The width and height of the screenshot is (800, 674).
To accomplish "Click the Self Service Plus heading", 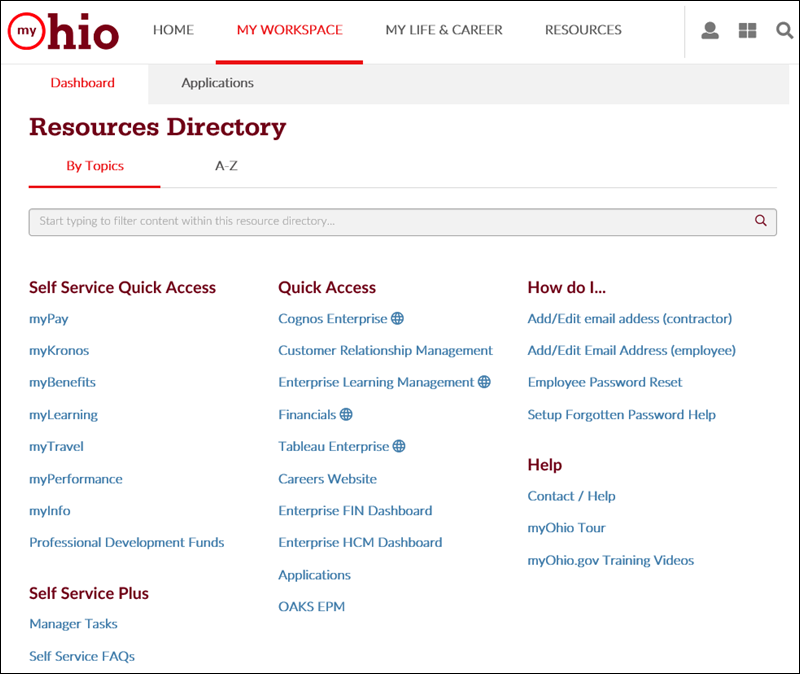I will (89, 593).
